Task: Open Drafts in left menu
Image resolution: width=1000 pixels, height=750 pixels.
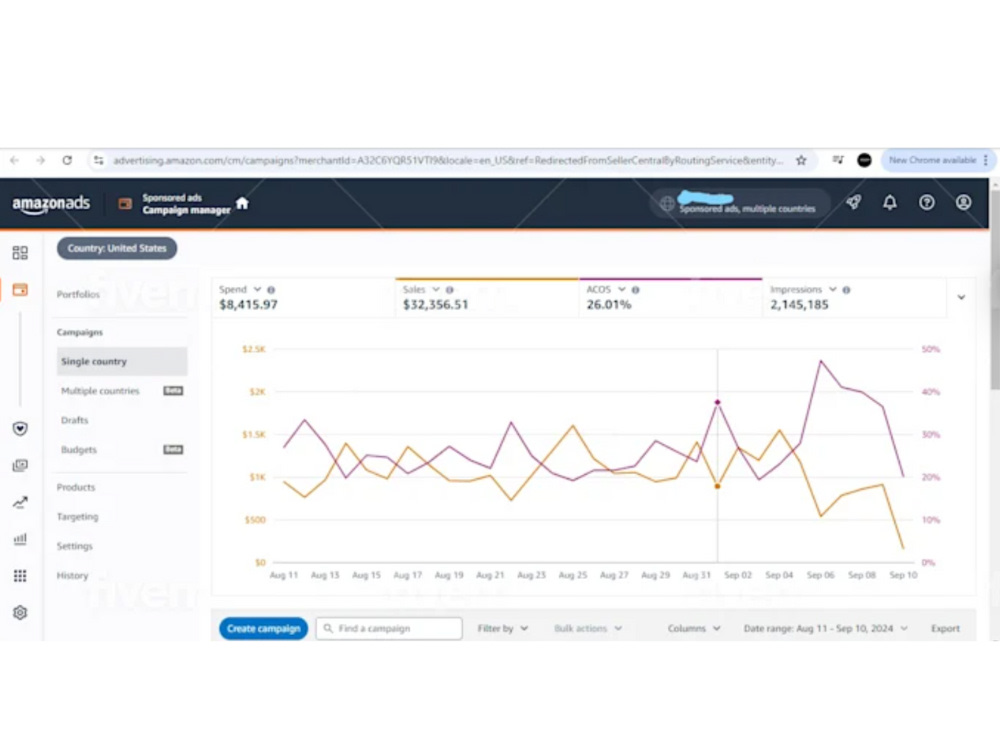Action: (x=75, y=420)
